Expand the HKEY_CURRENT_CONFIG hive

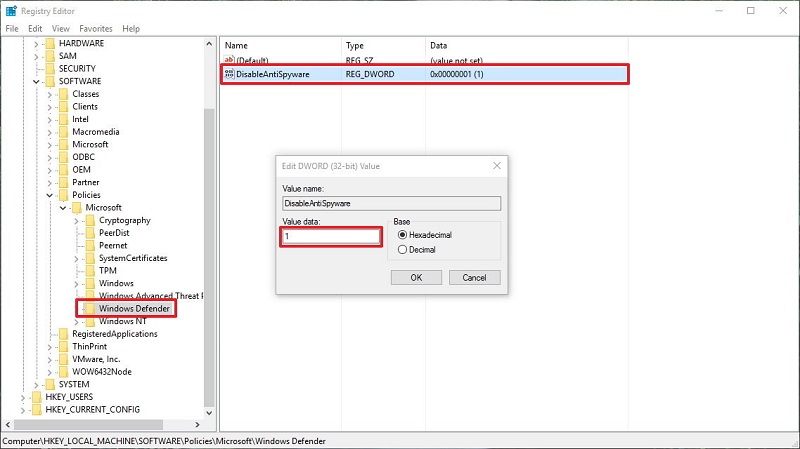pos(22,410)
